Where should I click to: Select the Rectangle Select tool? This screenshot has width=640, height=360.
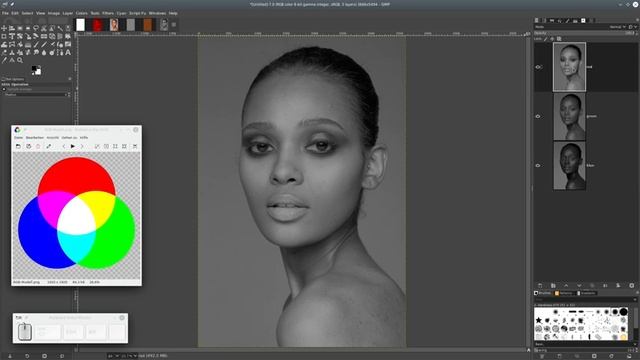(x=20, y=28)
